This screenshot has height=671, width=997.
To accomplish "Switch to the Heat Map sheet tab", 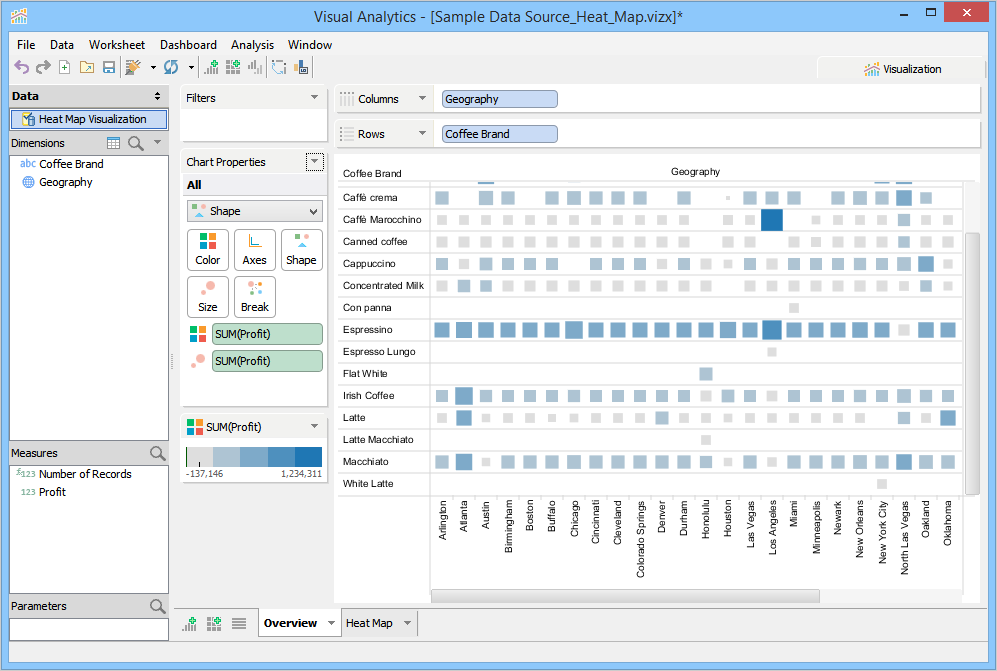I will (x=369, y=623).
